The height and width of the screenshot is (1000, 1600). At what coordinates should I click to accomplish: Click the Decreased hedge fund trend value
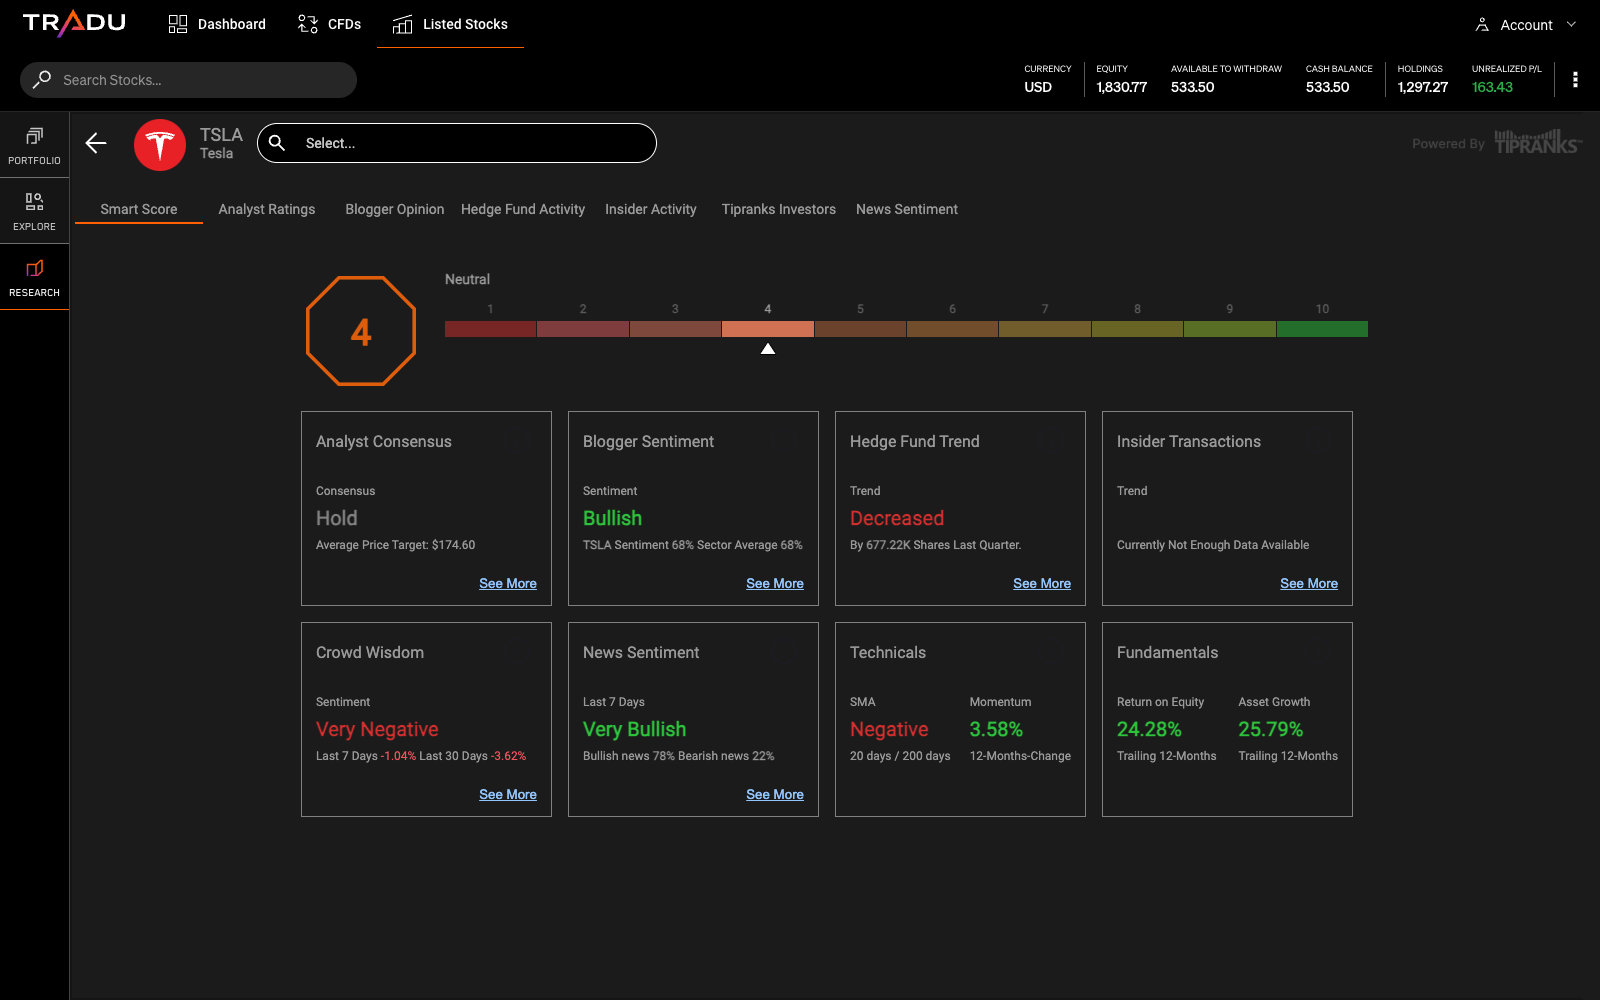click(x=897, y=518)
